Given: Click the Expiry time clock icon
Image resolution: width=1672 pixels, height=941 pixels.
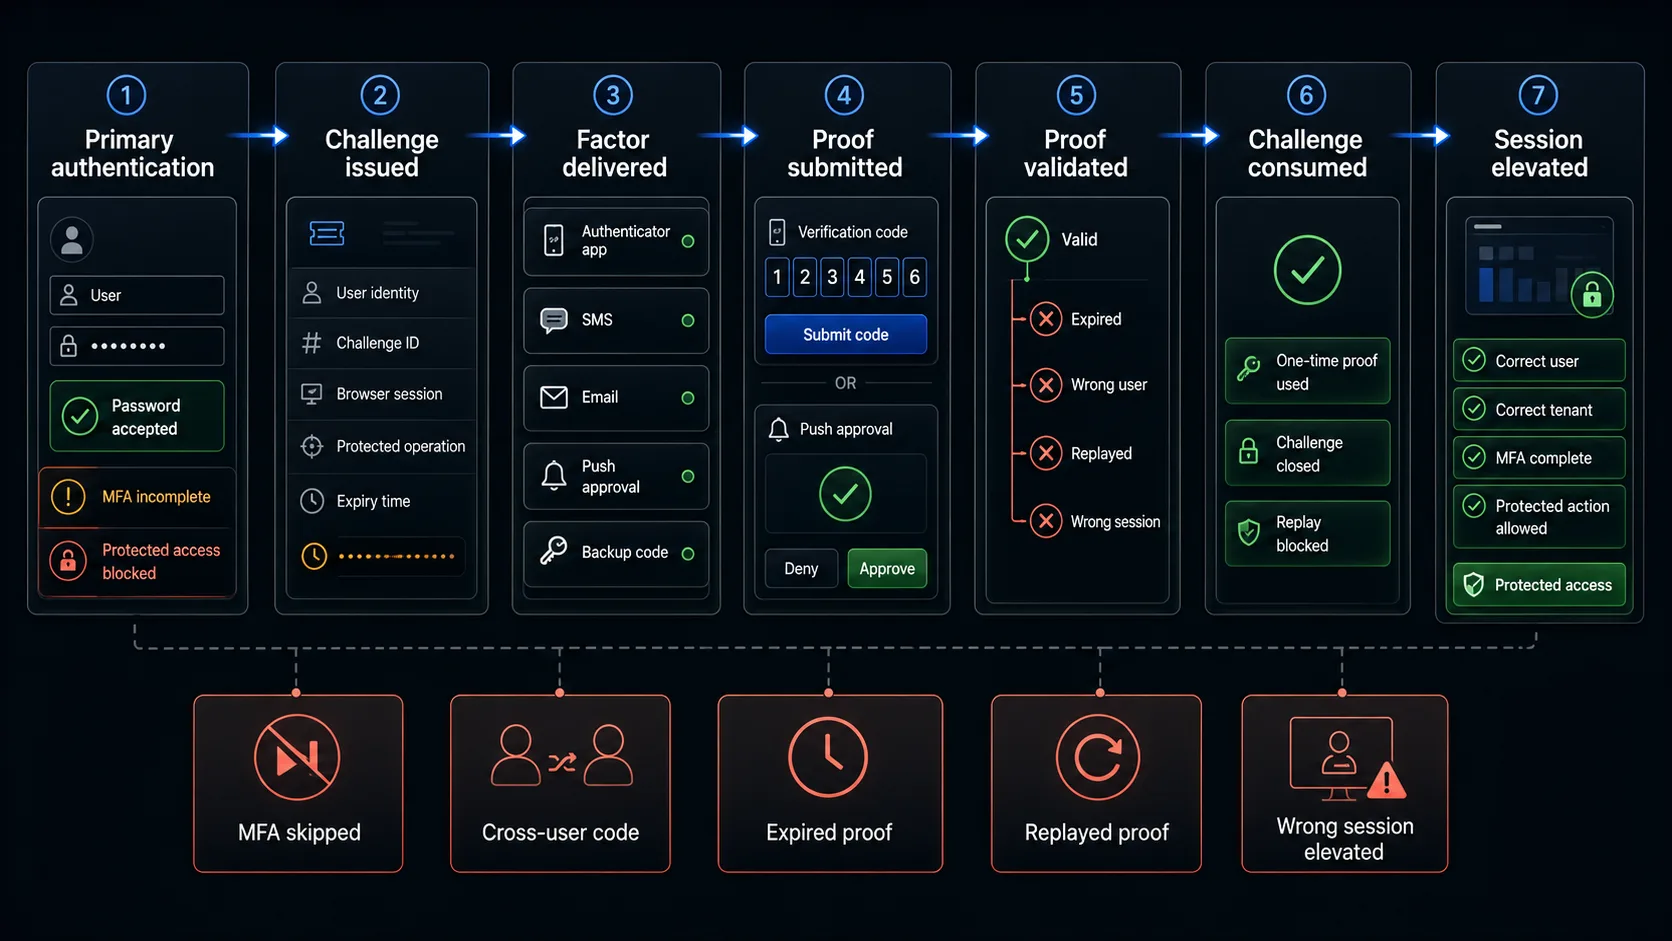Looking at the screenshot, I should click(312, 501).
